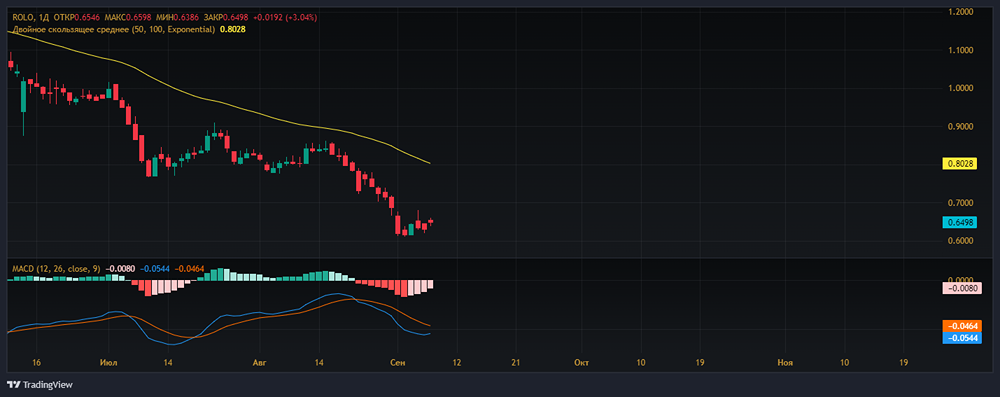Click the Сен date axis label

tap(397, 362)
